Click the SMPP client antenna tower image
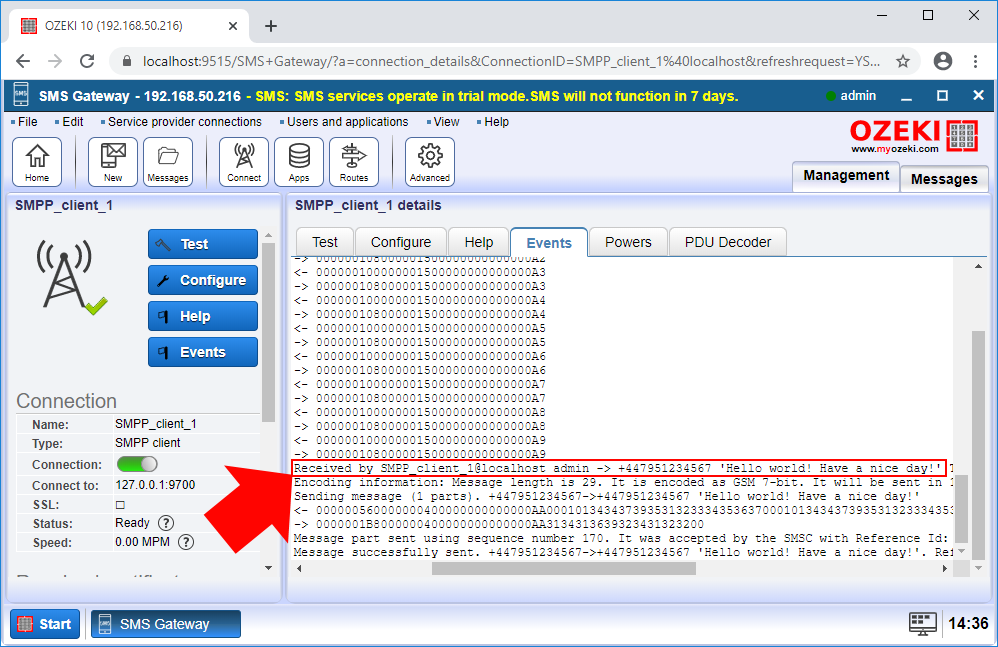 click(x=70, y=277)
